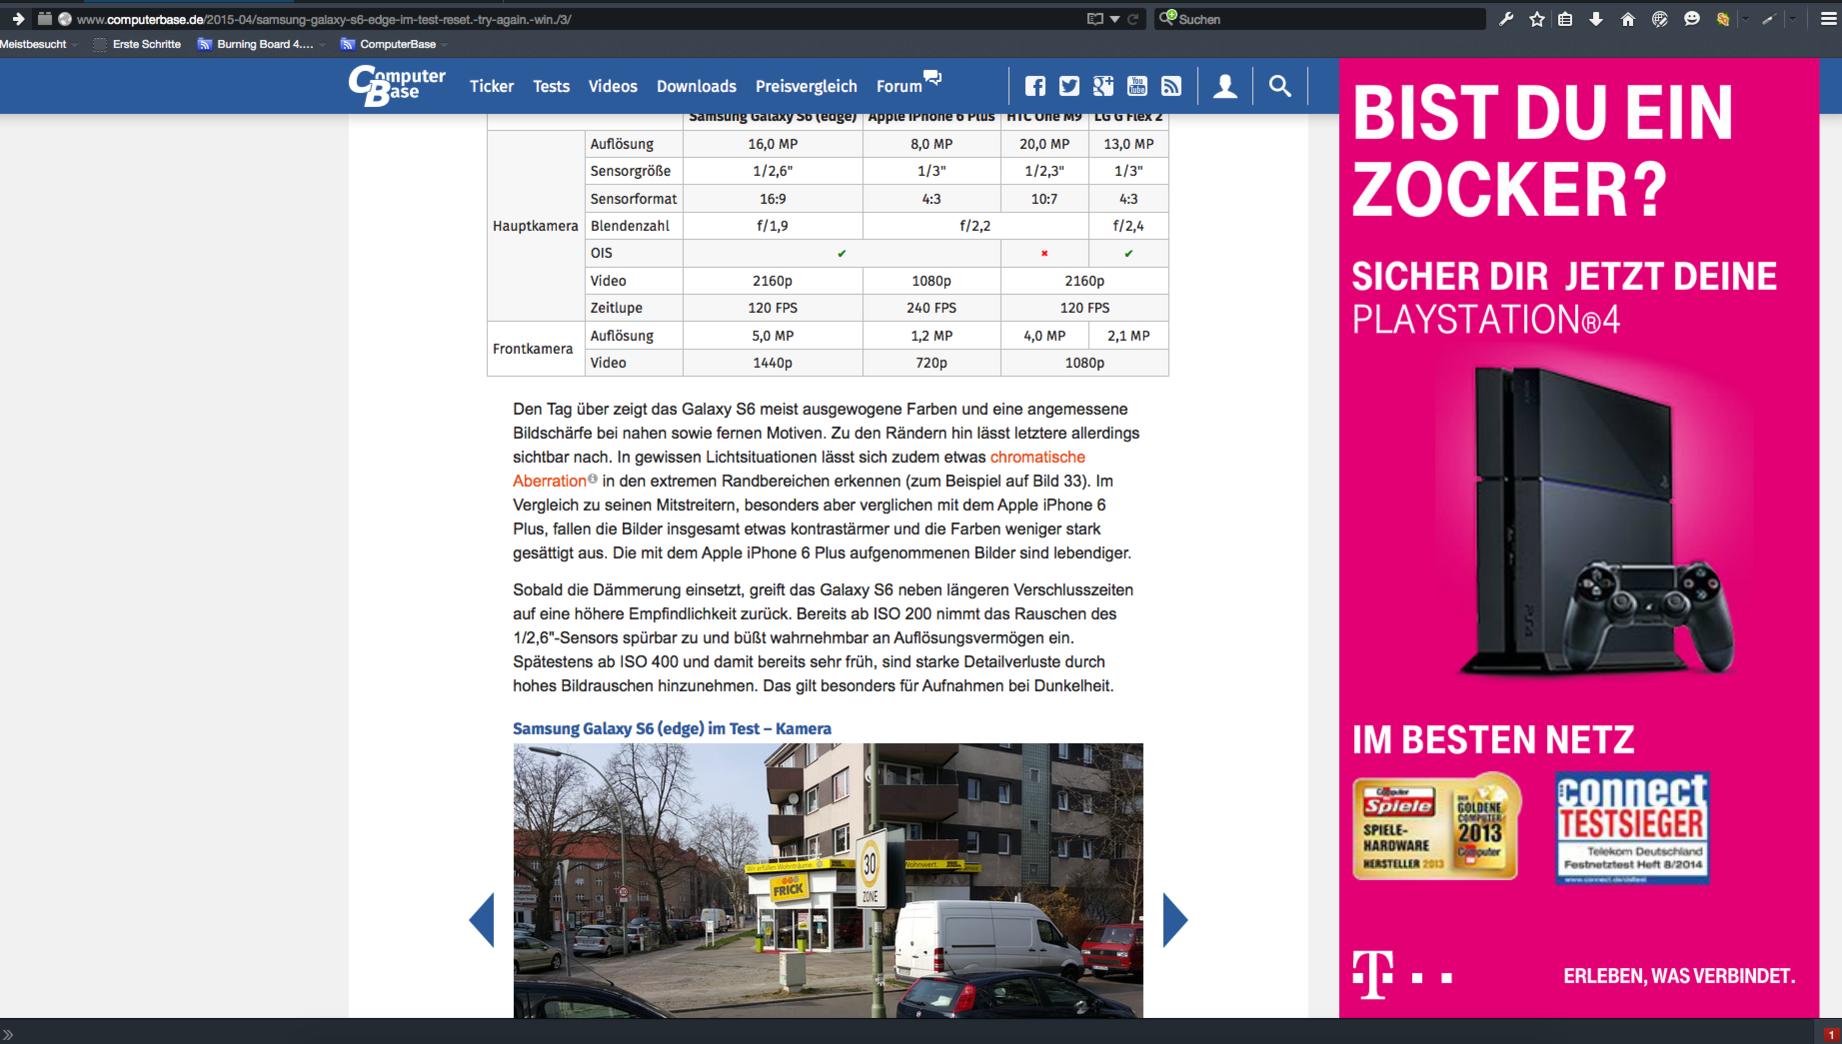Click the site identity globe icon

(x=65, y=19)
